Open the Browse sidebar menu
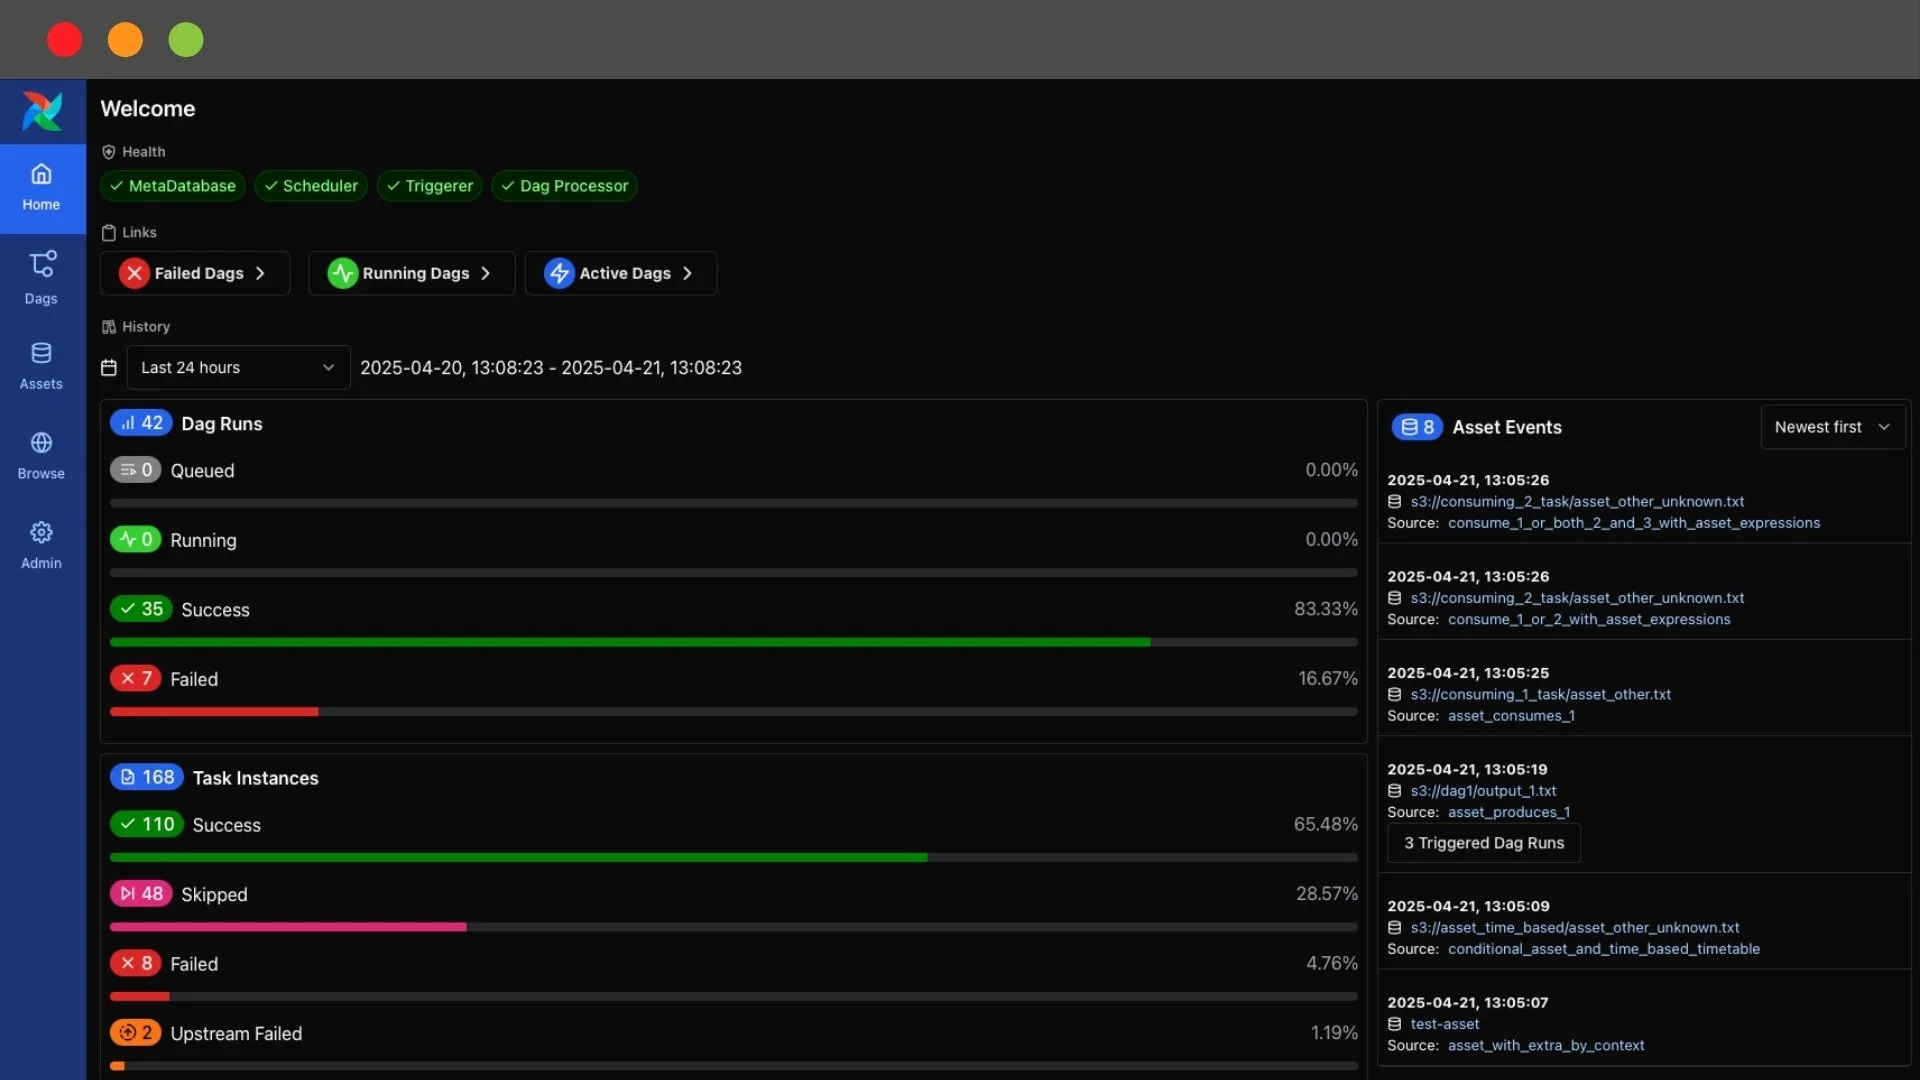This screenshot has height=1080, width=1920. click(42, 456)
